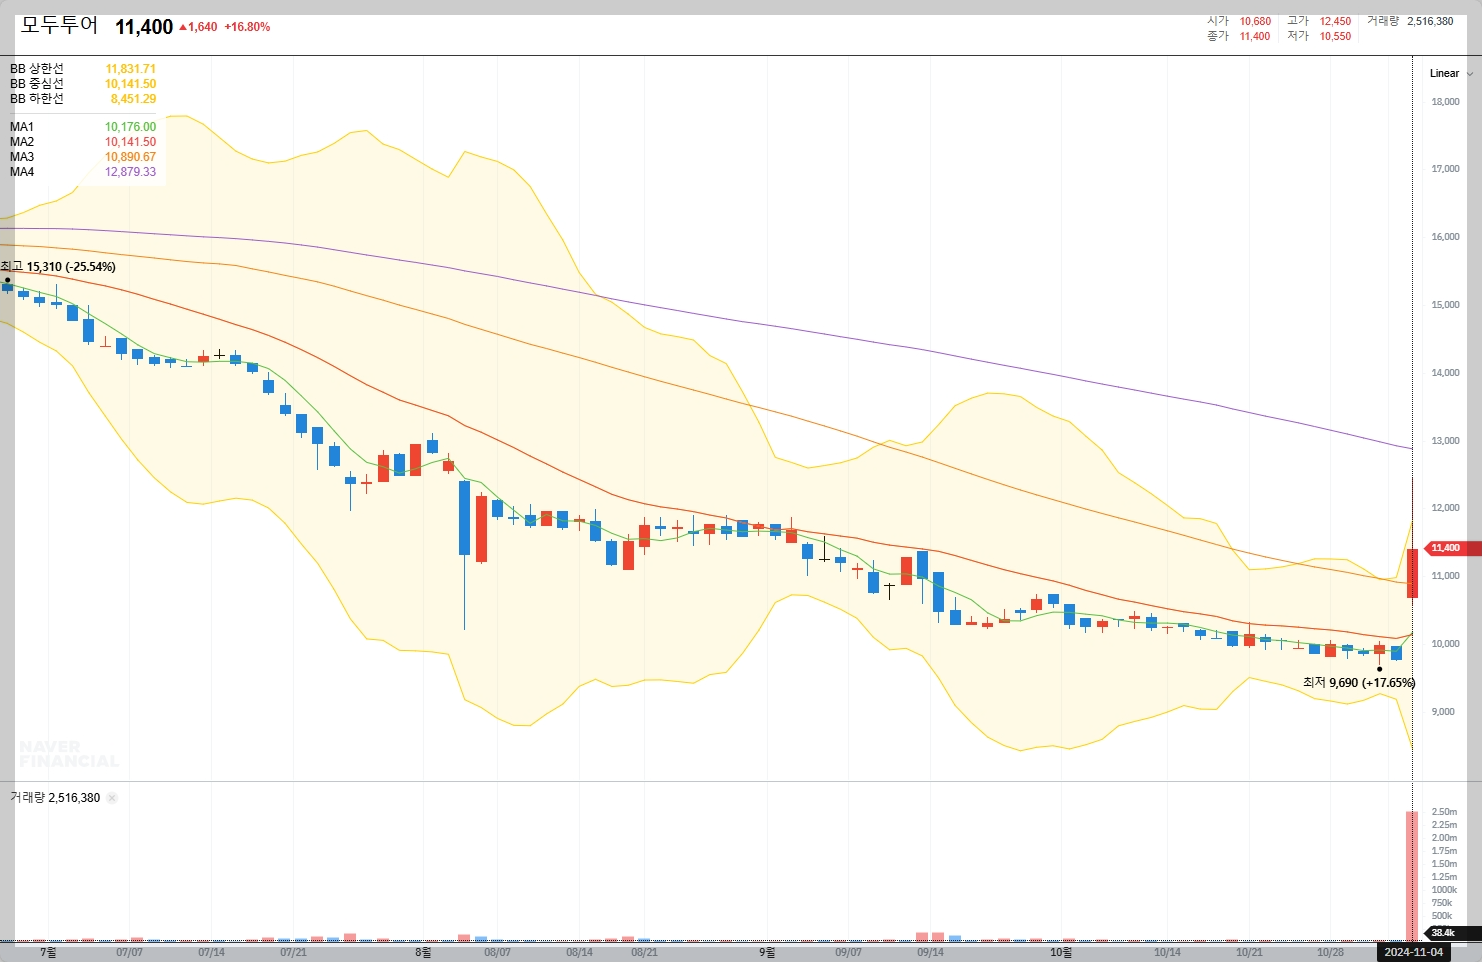Image resolution: width=1482 pixels, height=962 pixels.
Task: Select the MA2 legend label
Action: (x=22, y=142)
